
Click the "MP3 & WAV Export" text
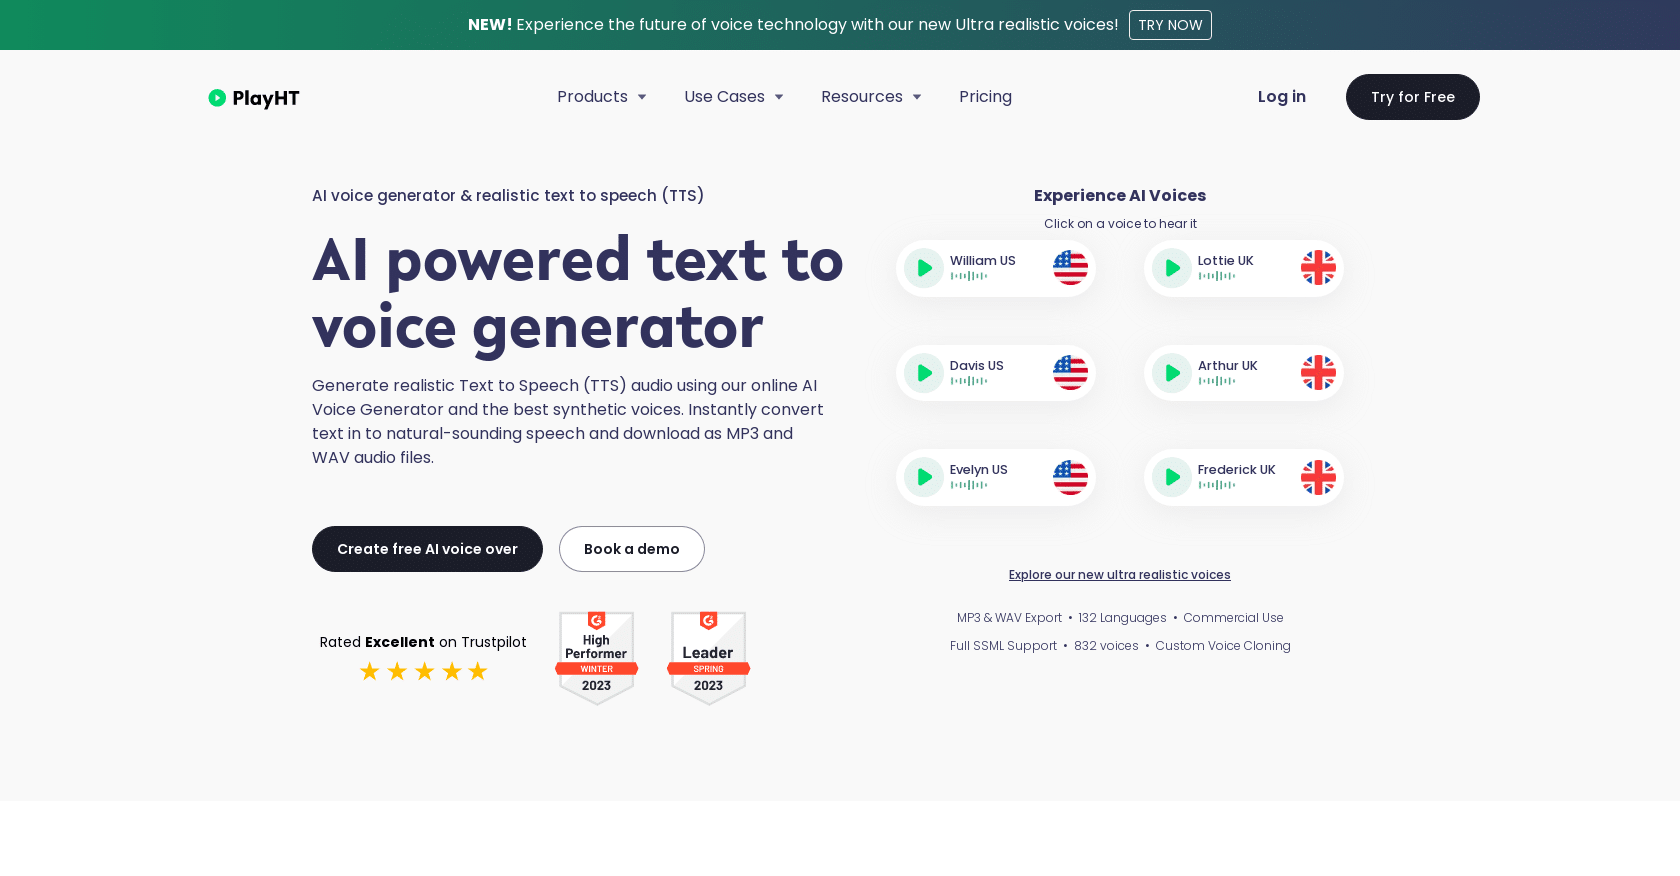pos(1009,618)
